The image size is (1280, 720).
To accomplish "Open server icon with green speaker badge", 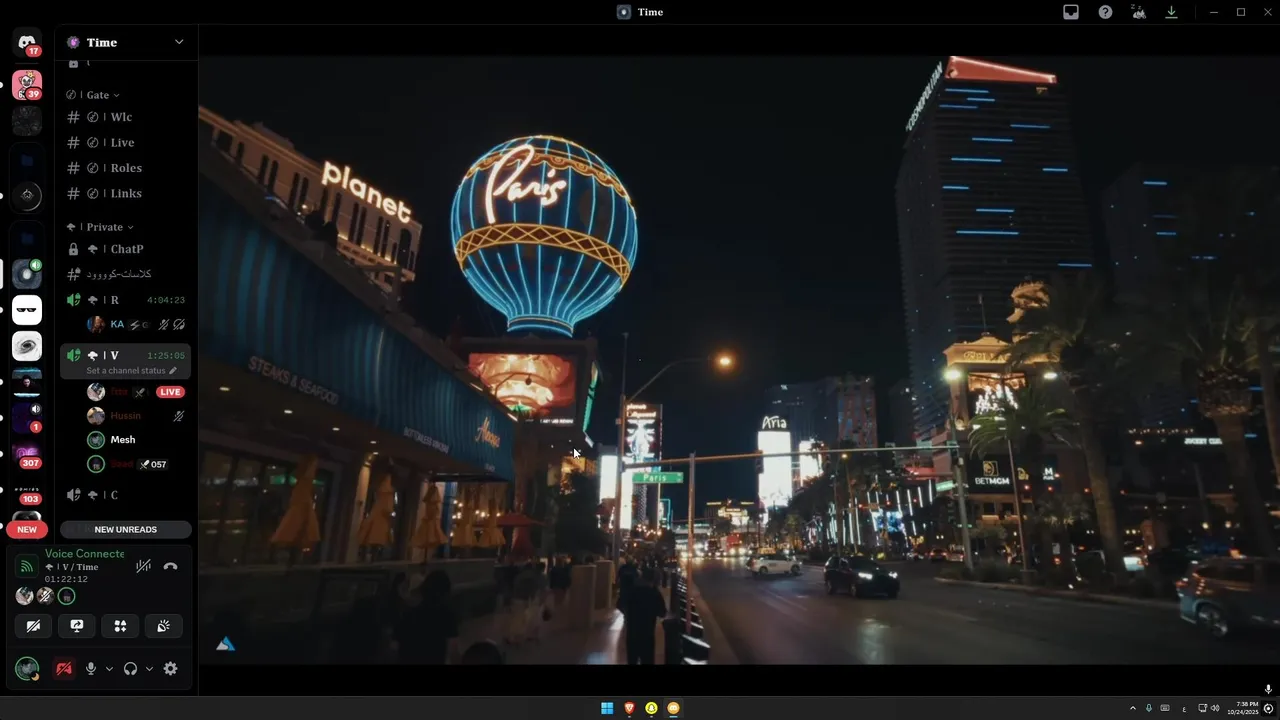I will tap(27, 274).
